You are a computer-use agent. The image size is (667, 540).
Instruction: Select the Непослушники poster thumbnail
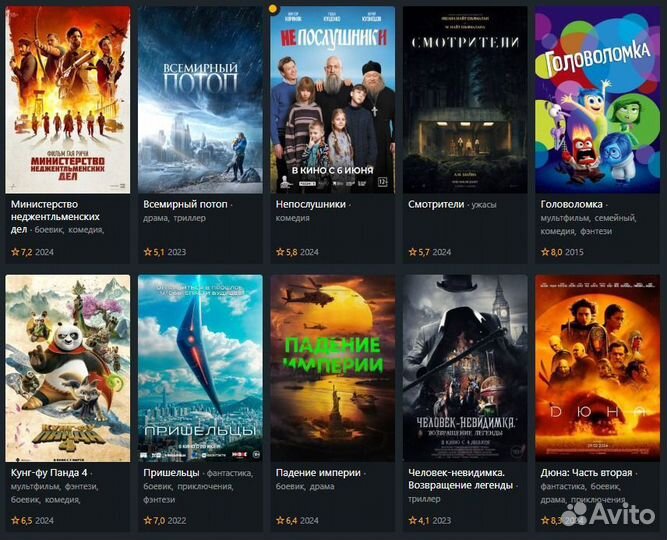[x=333, y=100]
